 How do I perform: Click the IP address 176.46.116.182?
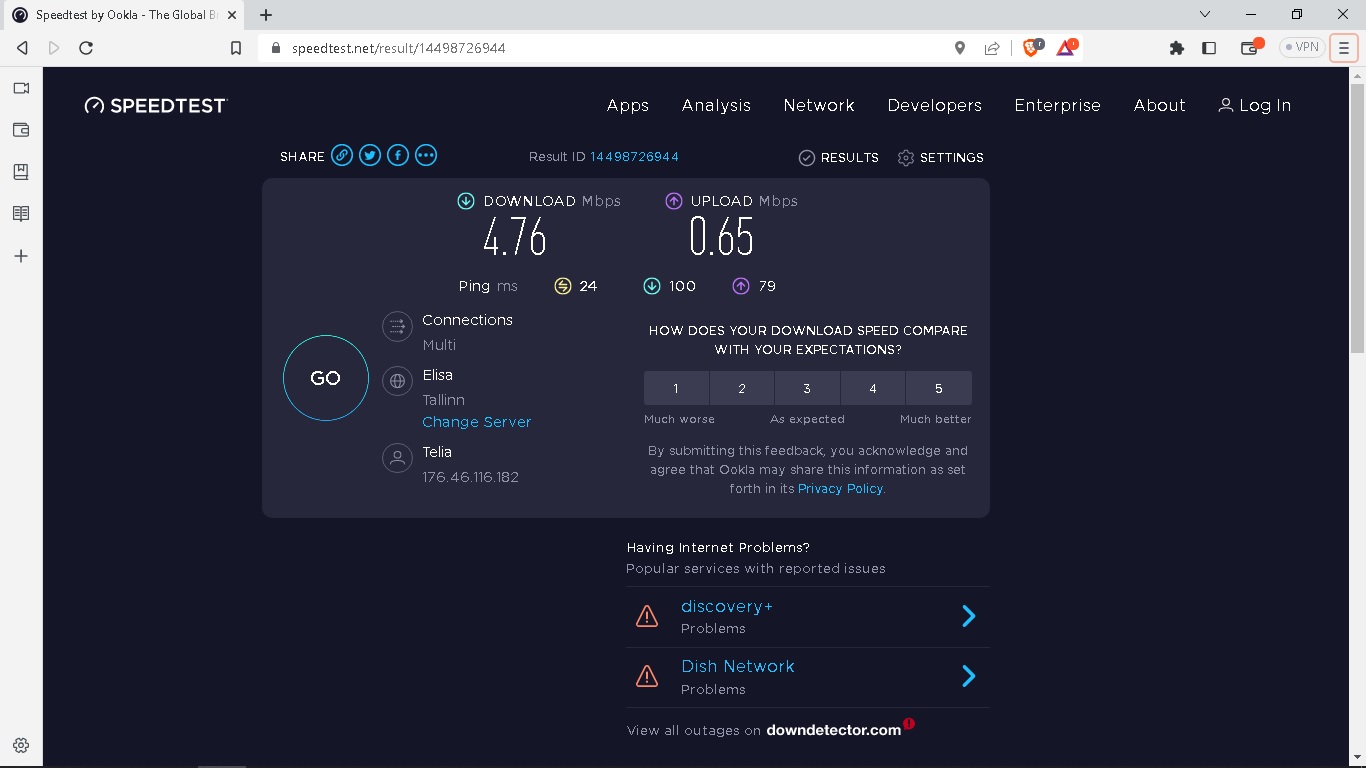tap(471, 477)
